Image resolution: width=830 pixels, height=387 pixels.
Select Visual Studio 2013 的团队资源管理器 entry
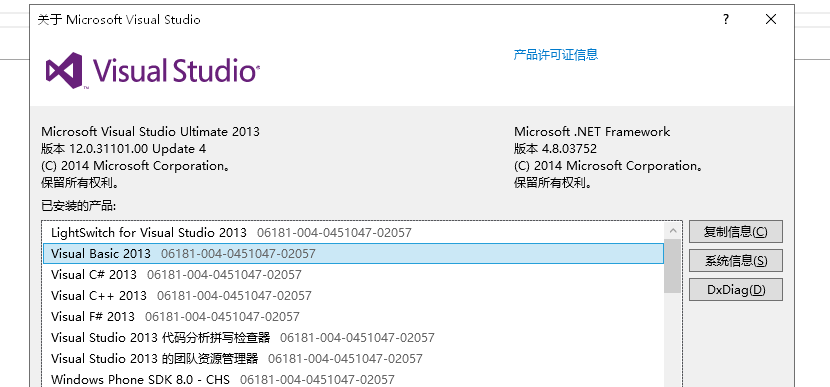[353, 358]
